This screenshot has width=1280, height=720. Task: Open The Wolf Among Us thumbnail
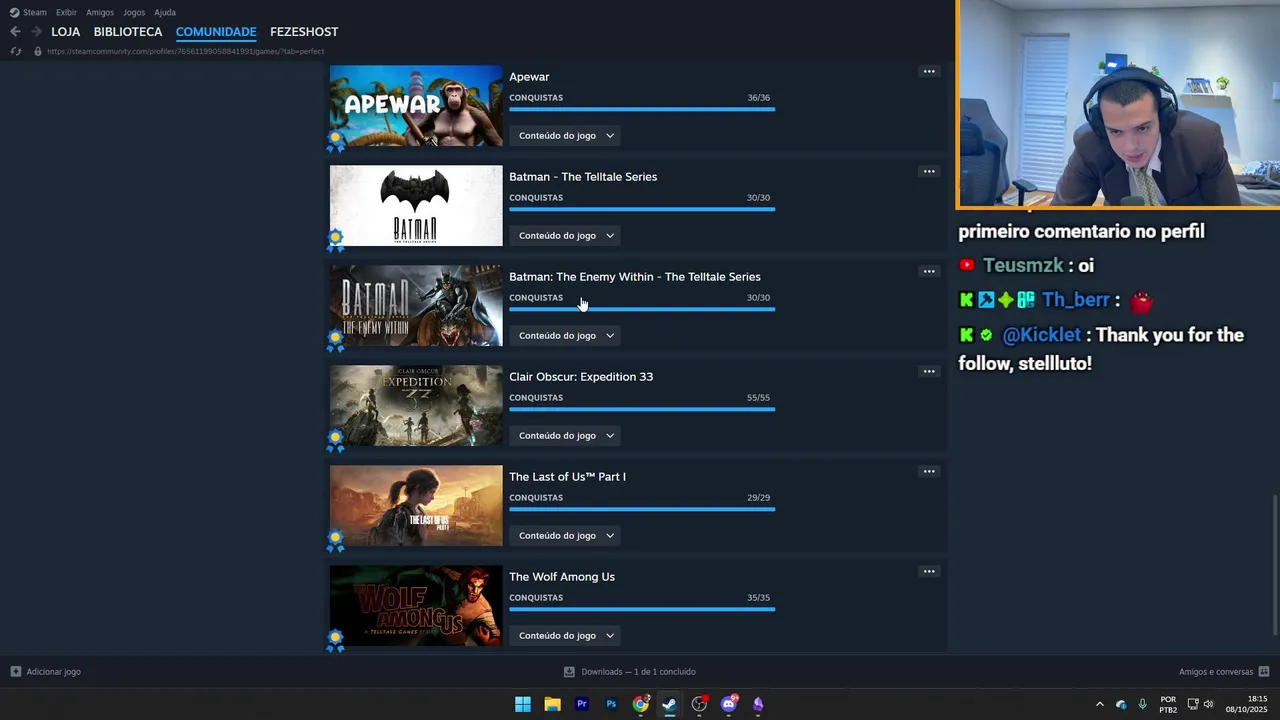pos(416,606)
